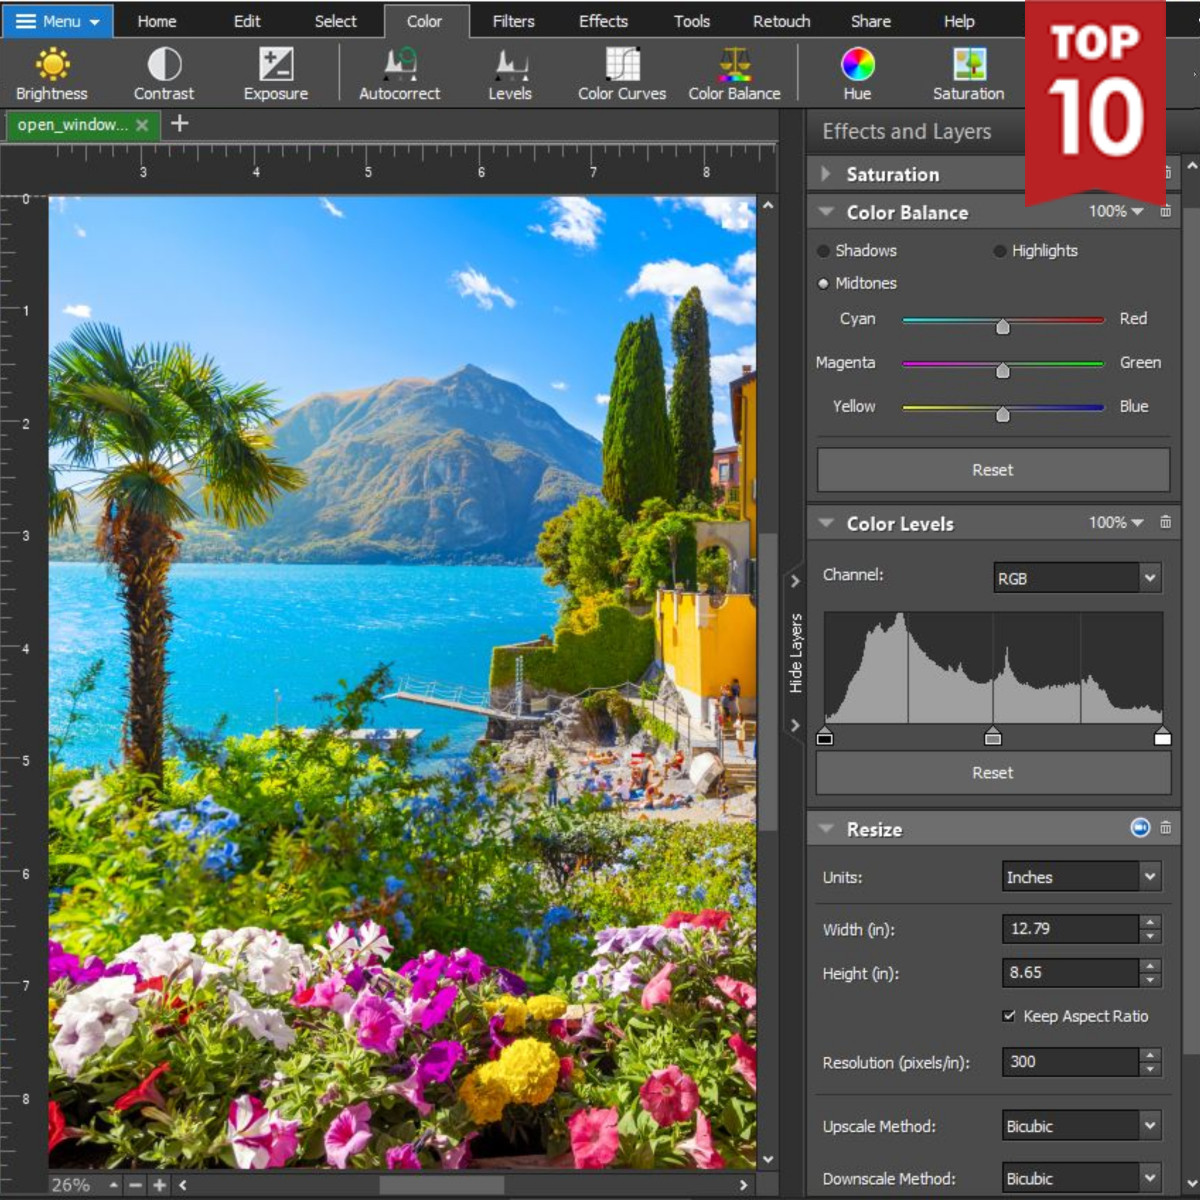
Task: Select the Highlights radio option
Action: pyautogui.click(x=999, y=251)
